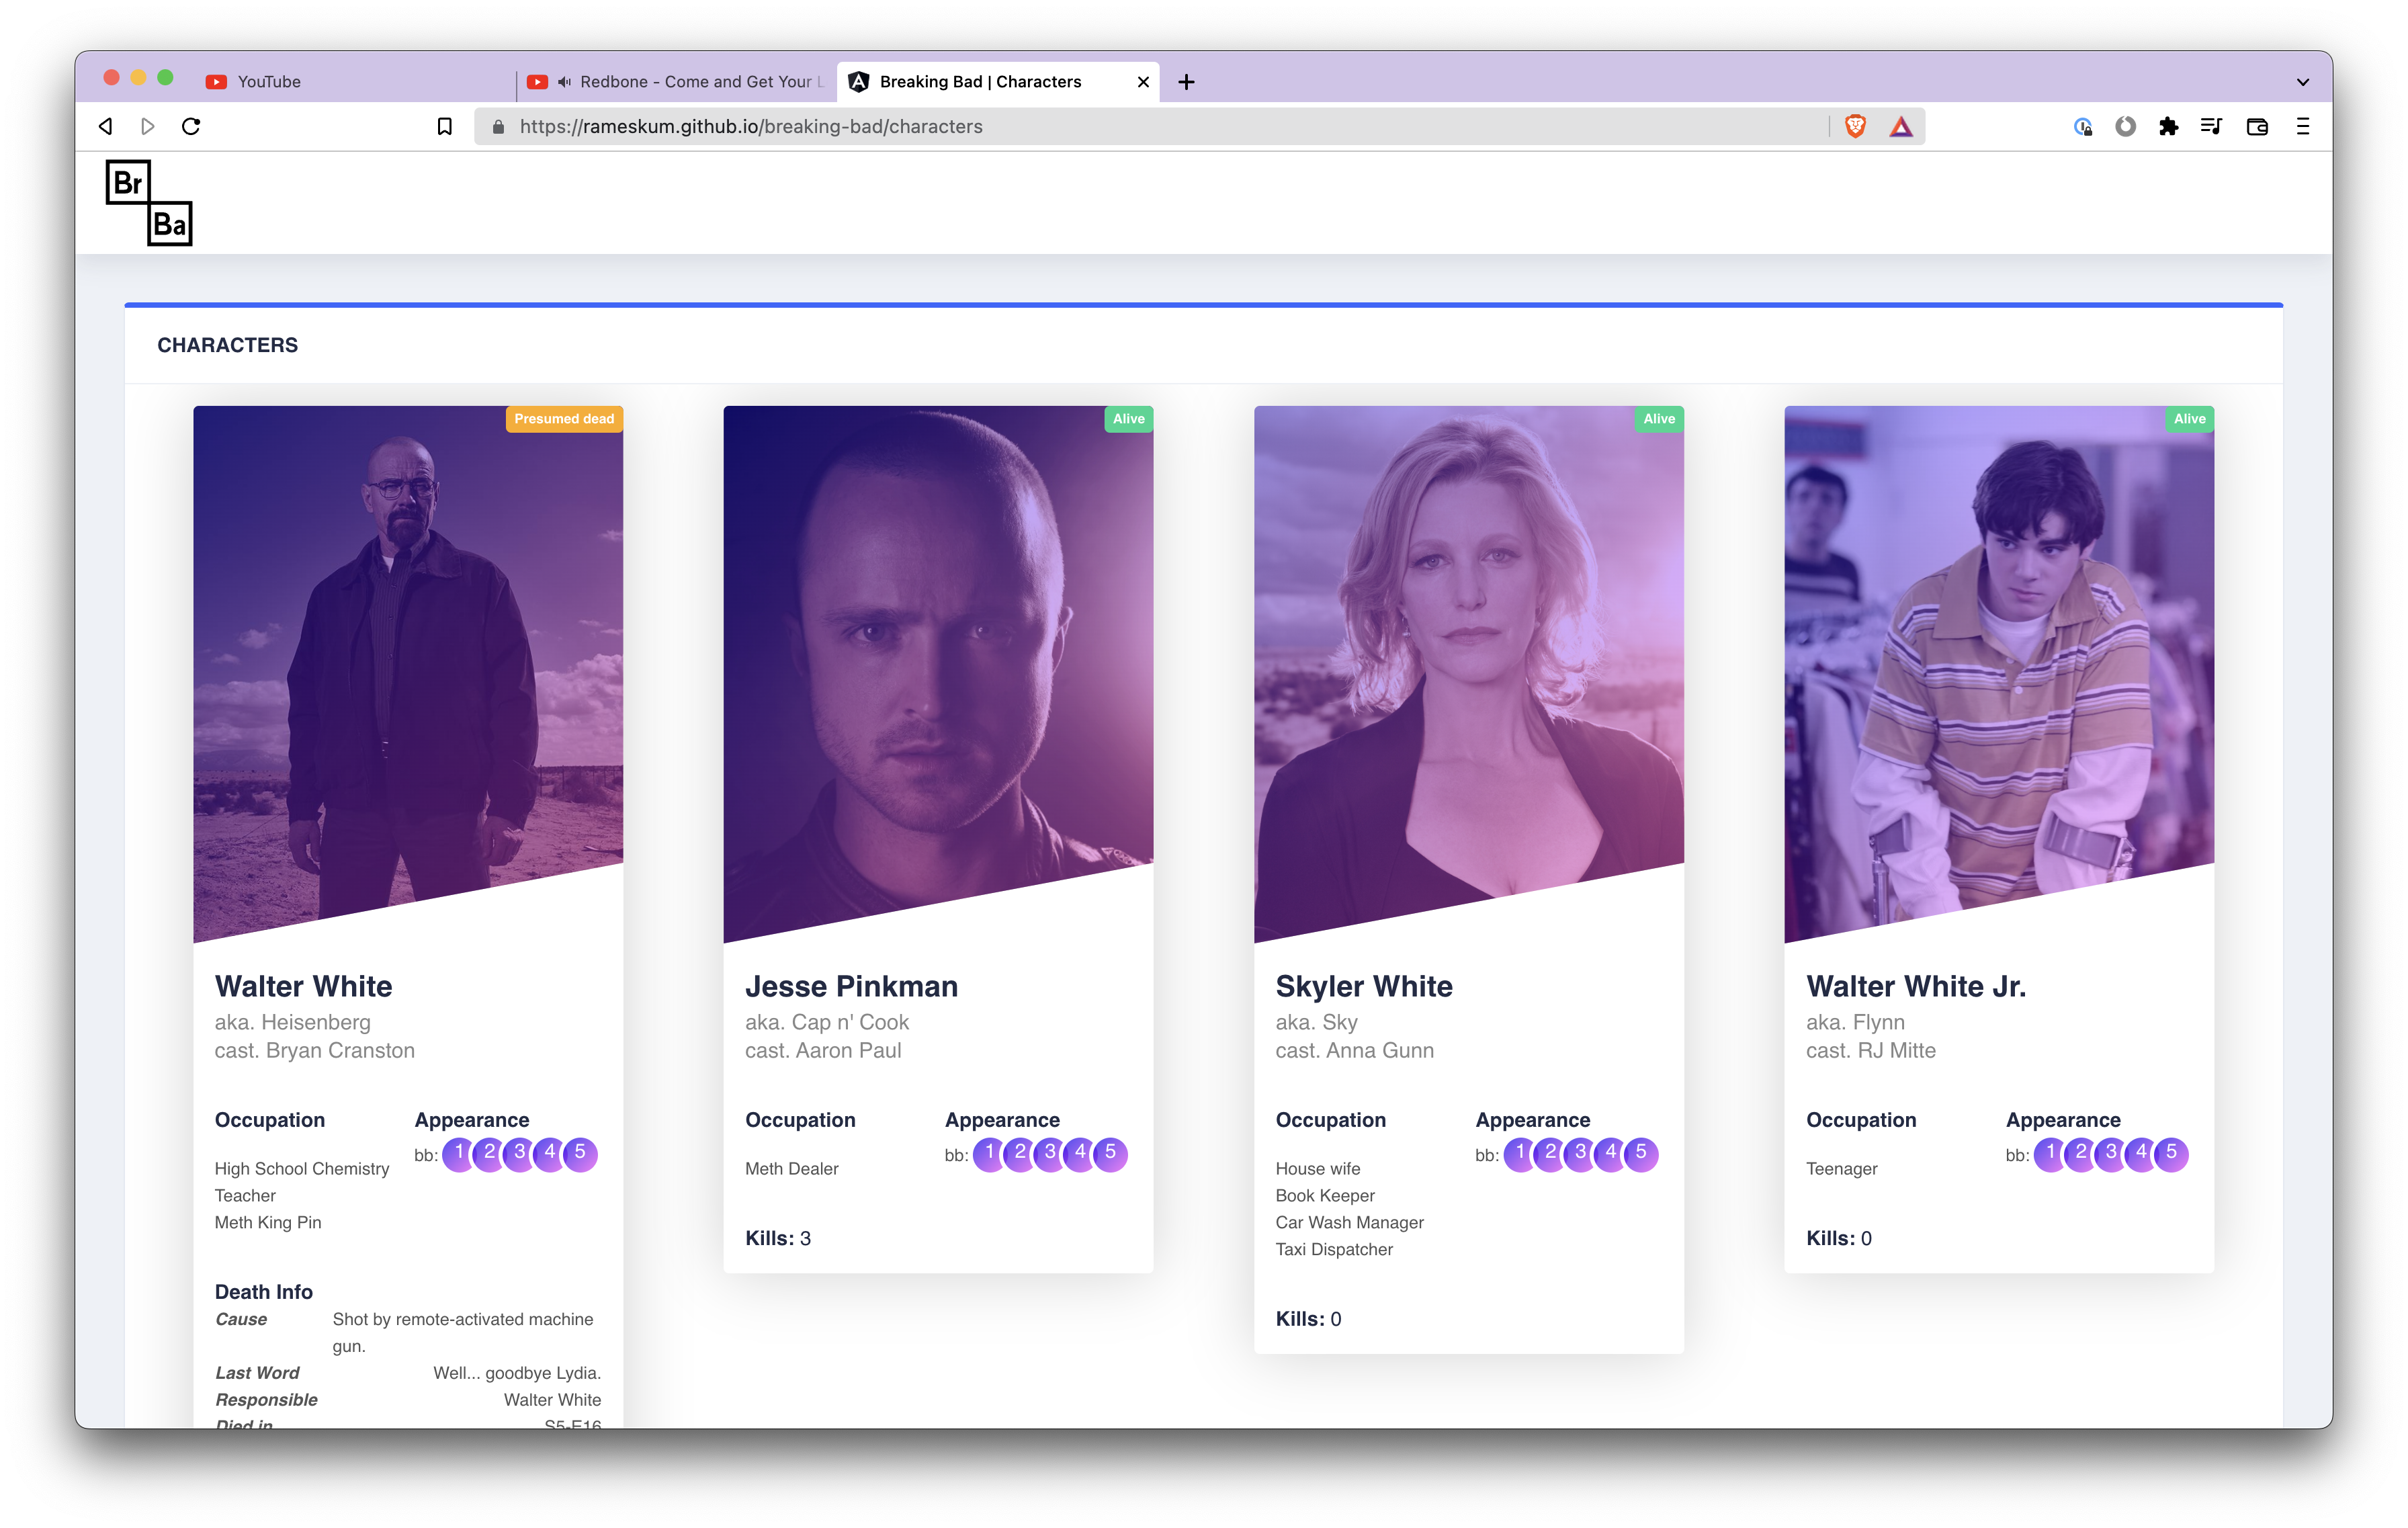Go back to the previous page
Screen dimensions: 2408x1528
pyautogui.click(x=106, y=126)
